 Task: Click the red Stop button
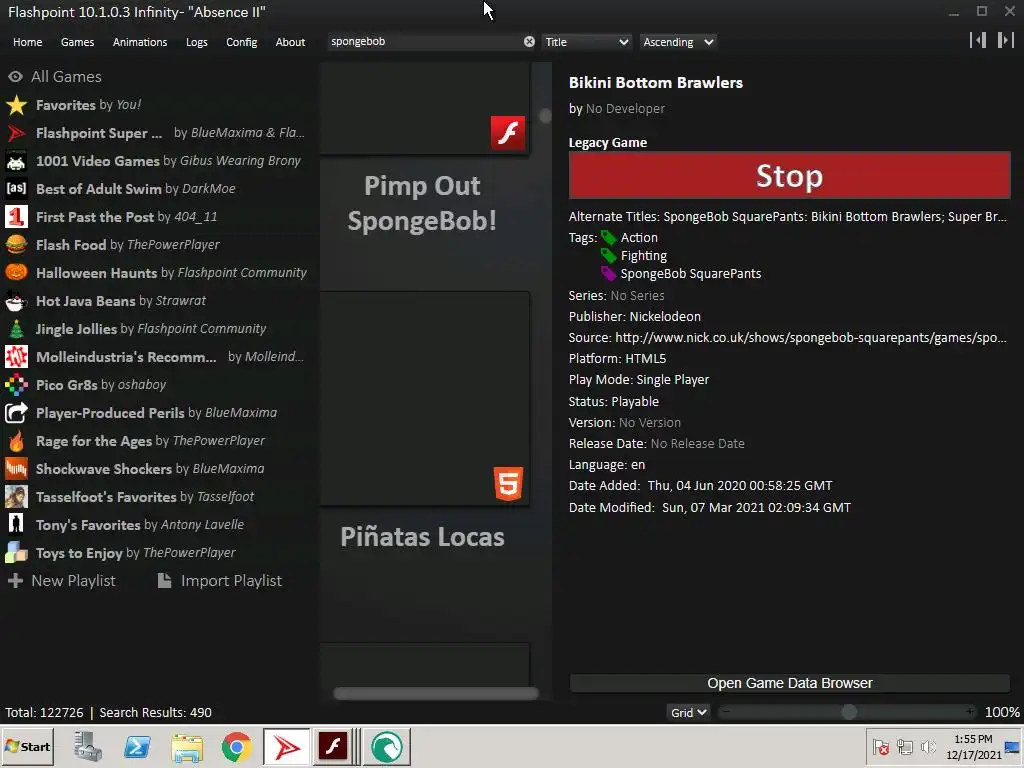(x=790, y=176)
